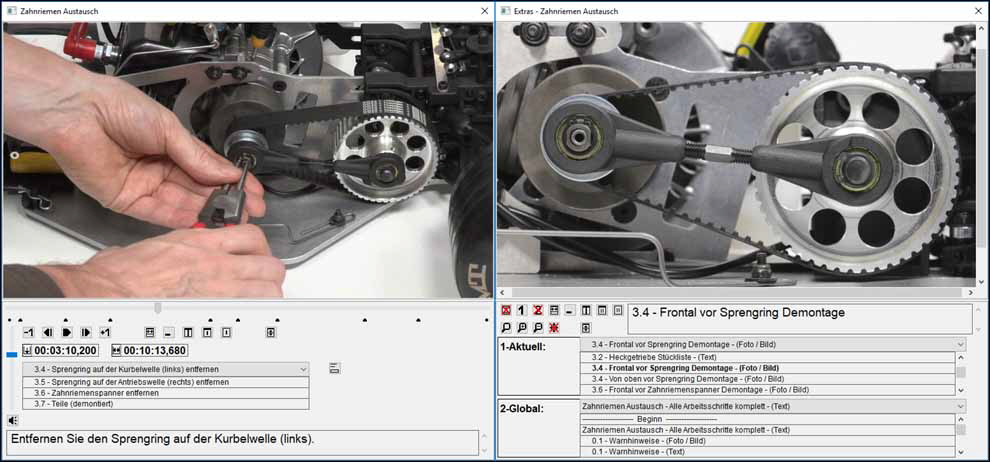Click the red starburst icon in Extras

point(553,327)
